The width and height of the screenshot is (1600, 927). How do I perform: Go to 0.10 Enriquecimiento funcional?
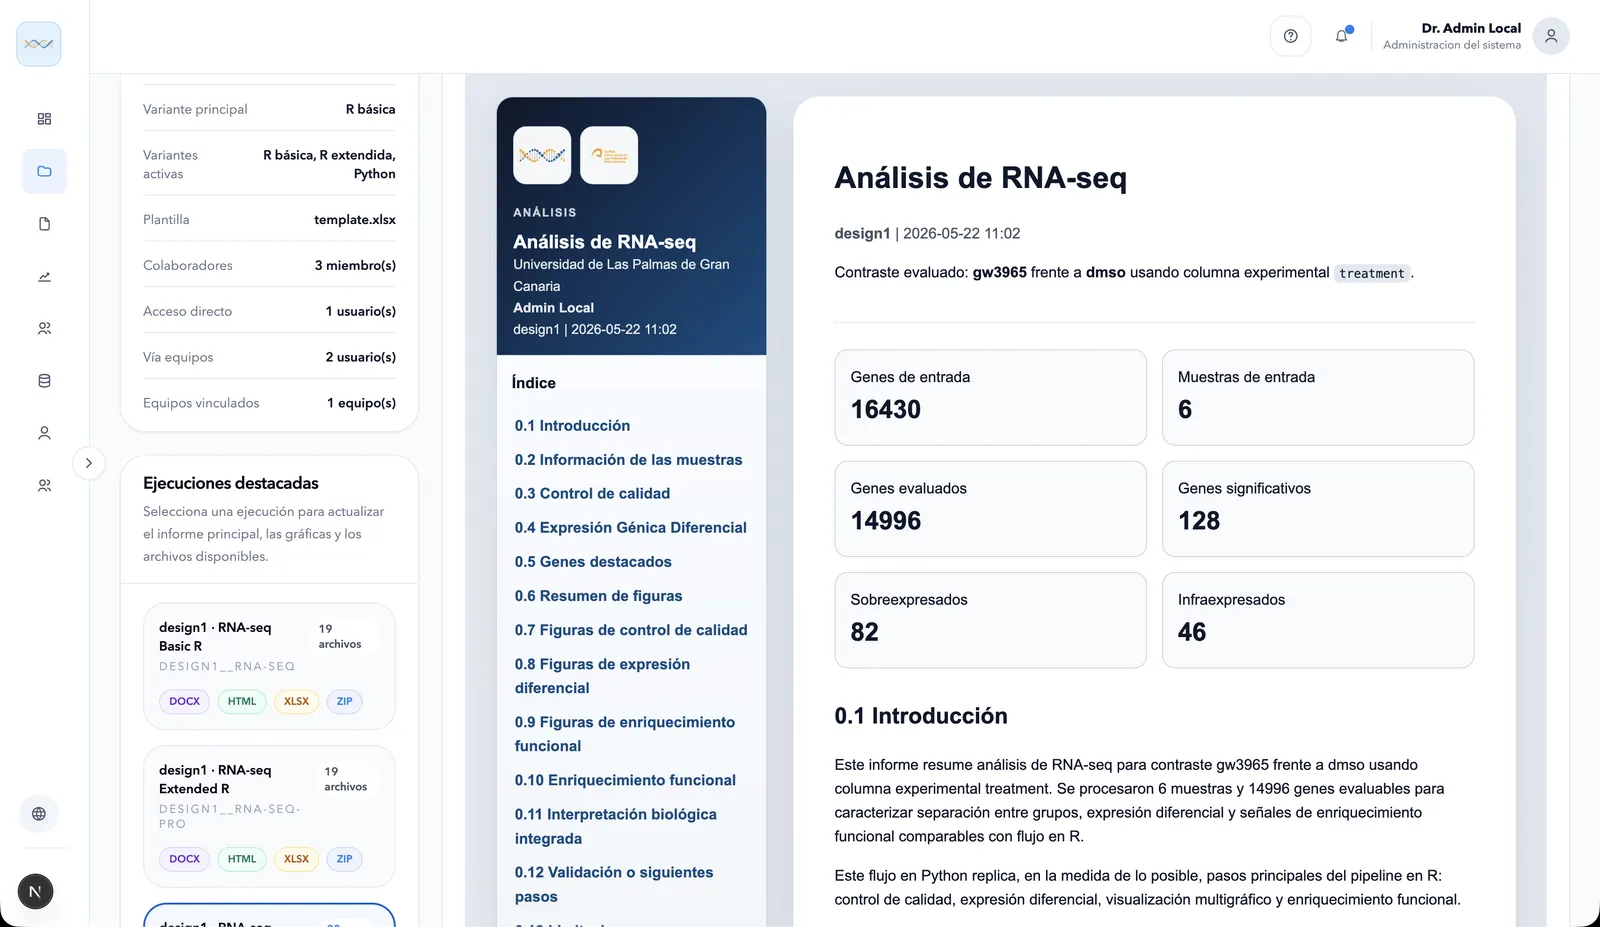coord(625,780)
